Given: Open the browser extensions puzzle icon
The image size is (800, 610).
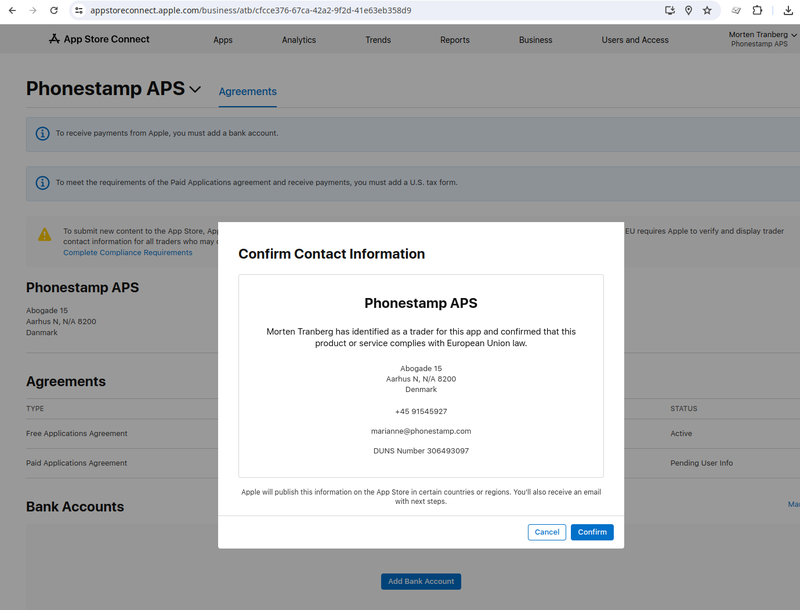Looking at the screenshot, I should [757, 10].
